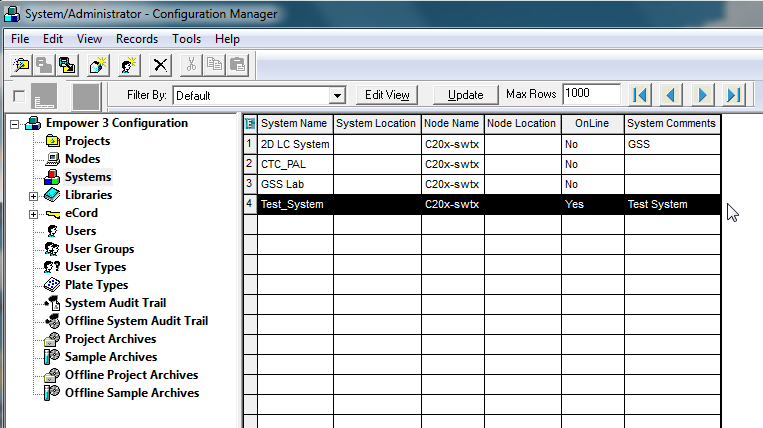Image resolution: width=763 pixels, height=428 pixels.
Task: Open the Tools menu
Action: (186, 39)
